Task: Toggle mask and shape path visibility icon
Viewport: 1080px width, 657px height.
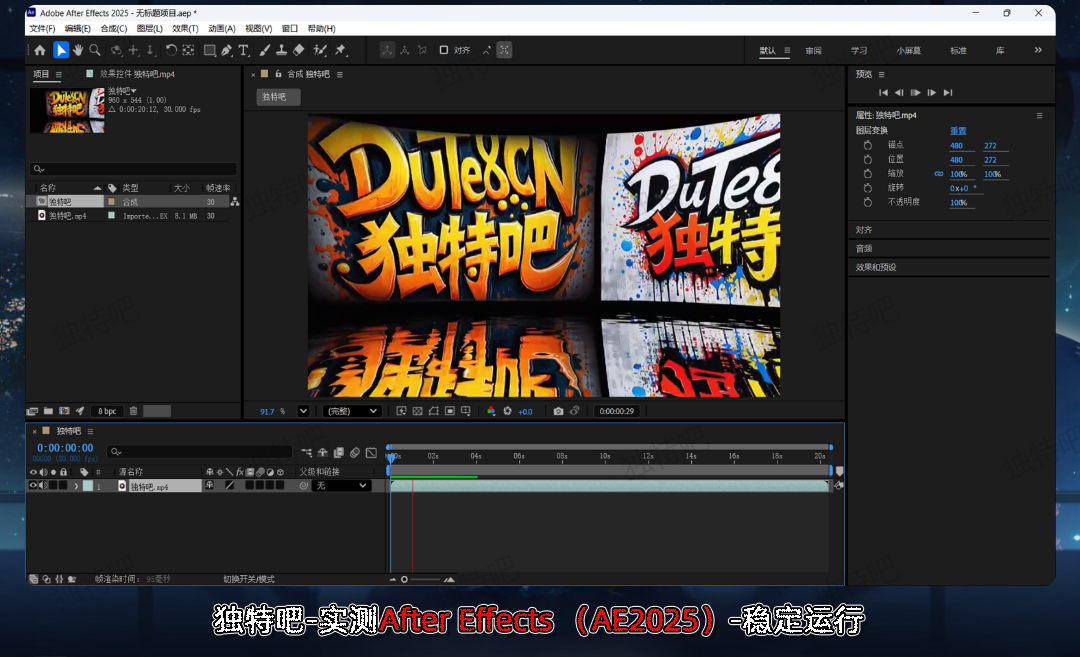Action: coord(433,411)
